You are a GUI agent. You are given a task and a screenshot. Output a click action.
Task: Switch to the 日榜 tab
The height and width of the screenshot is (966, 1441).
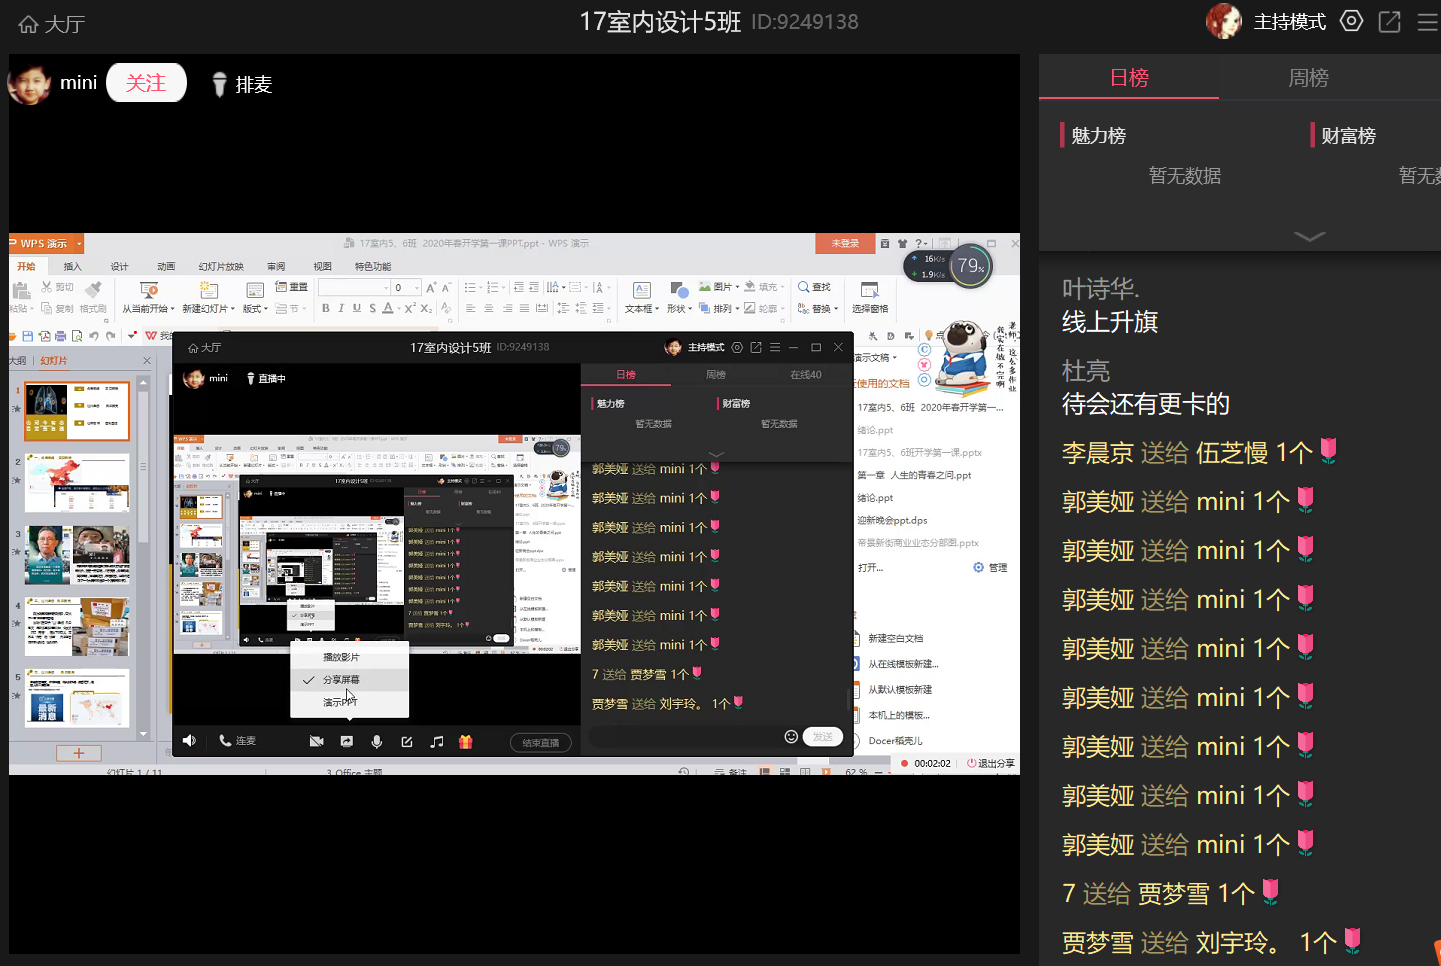click(1129, 78)
